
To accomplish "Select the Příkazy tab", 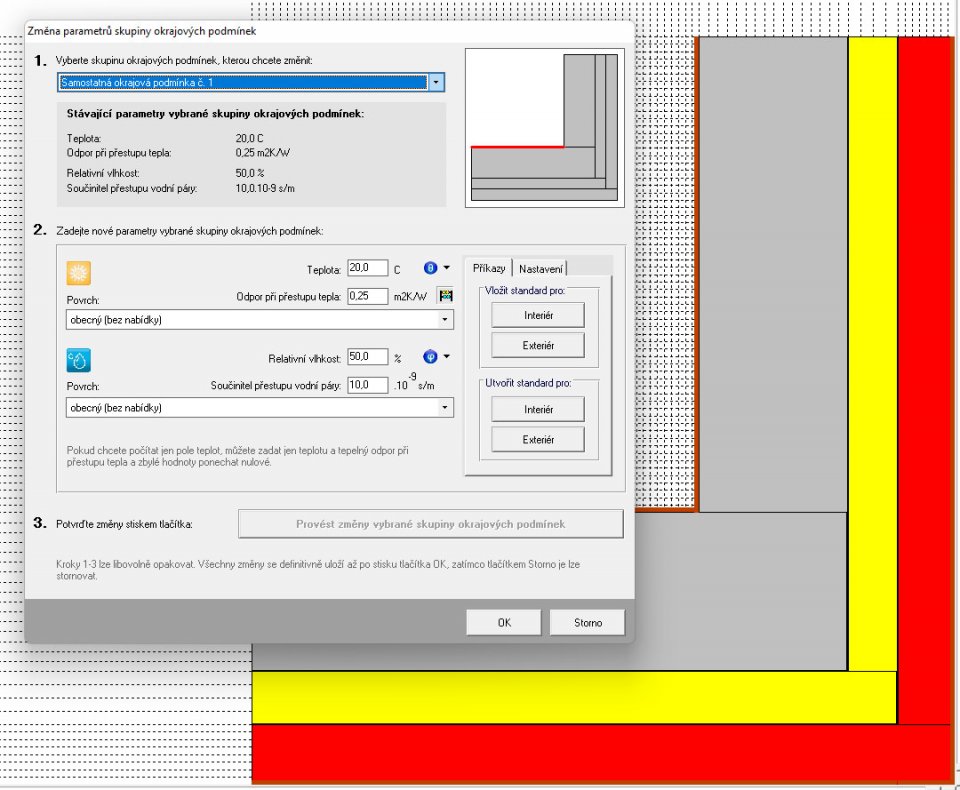I will coord(489,268).
